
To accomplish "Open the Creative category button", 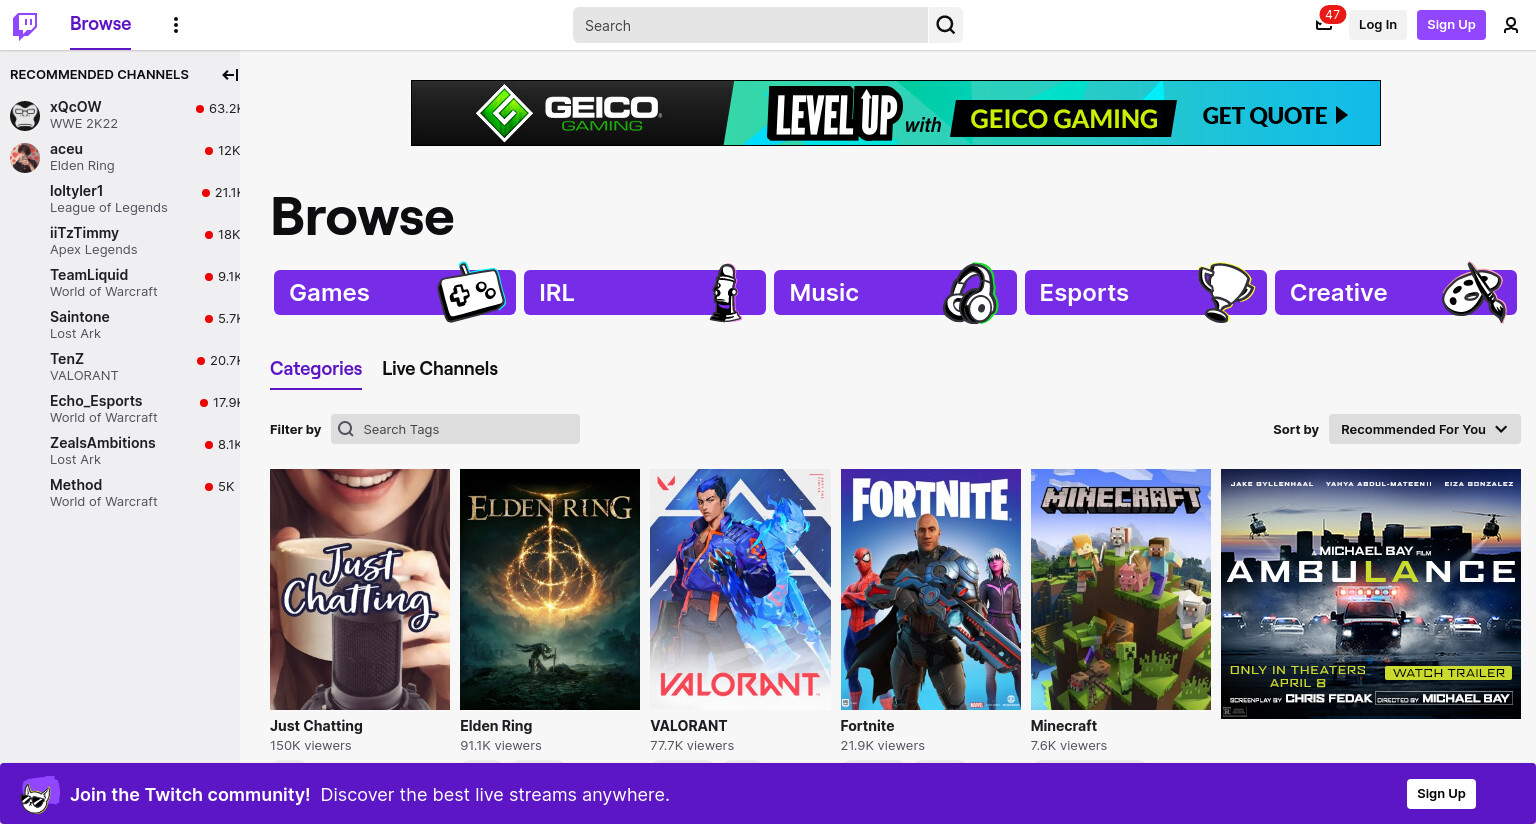I will (1396, 293).
